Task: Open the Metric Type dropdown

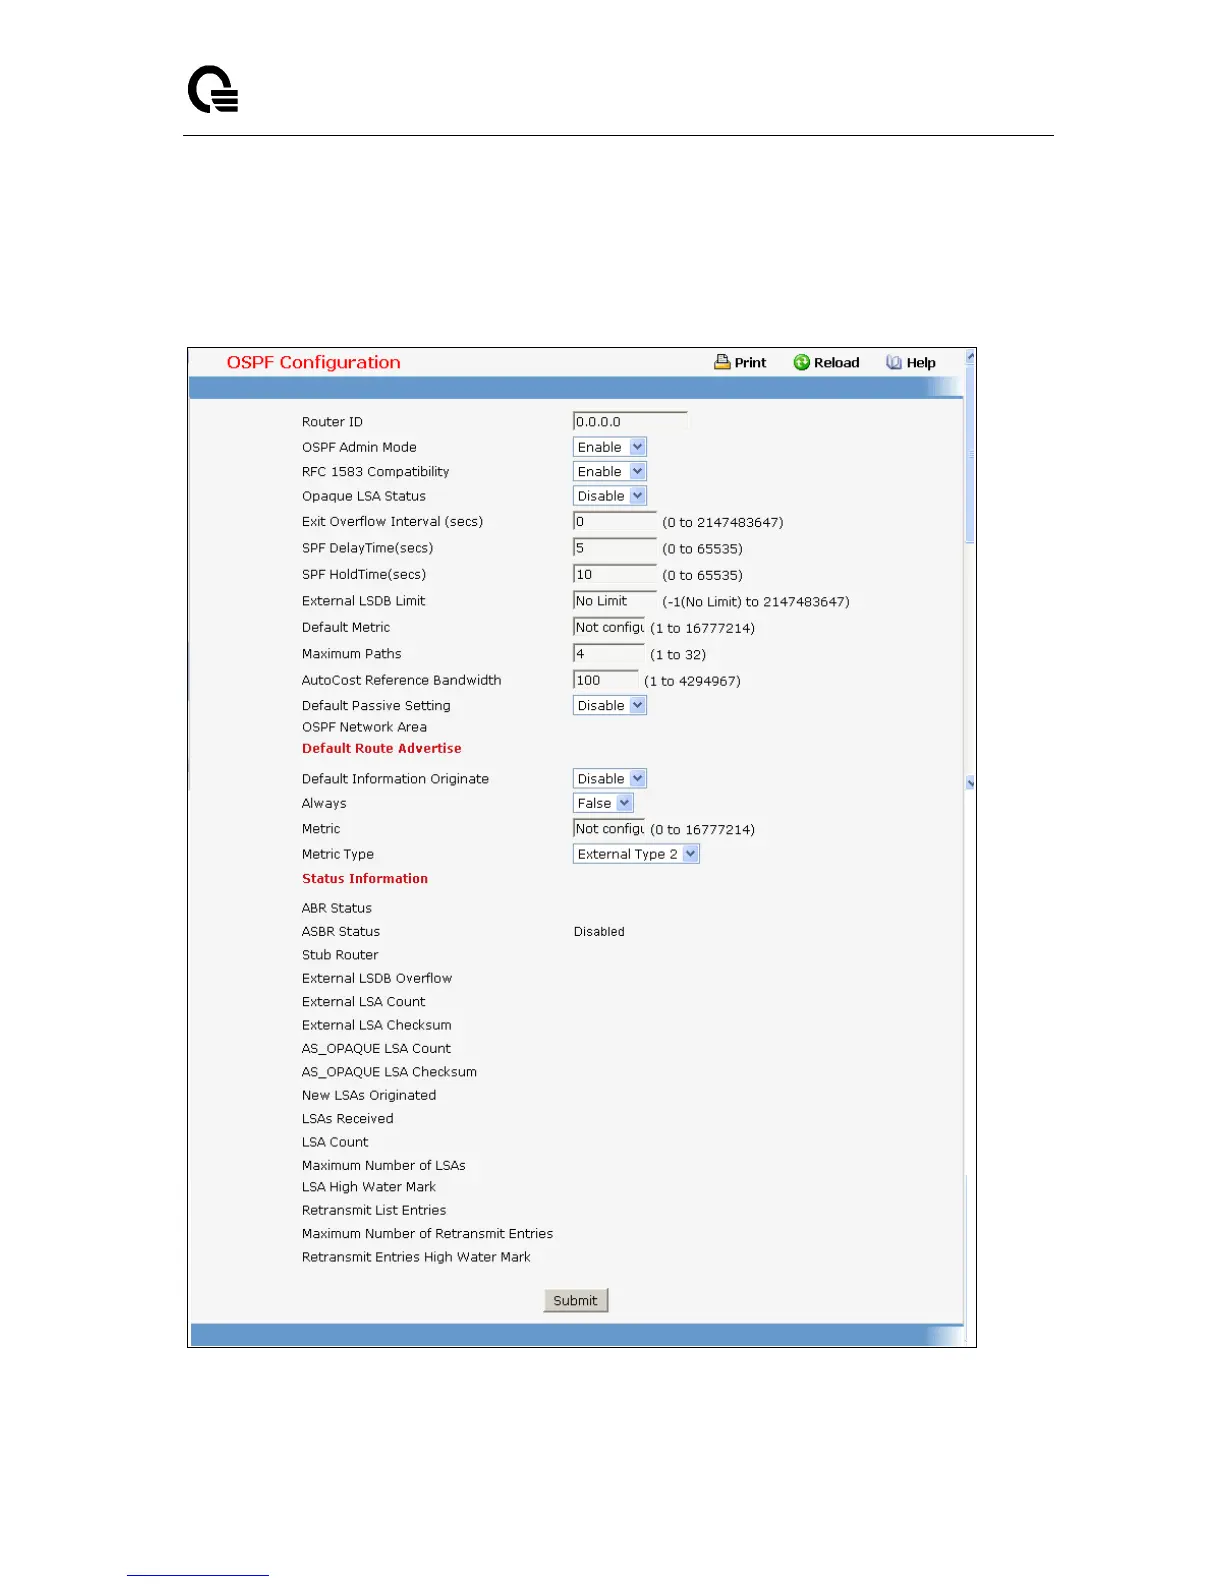Action: [636, 854]
